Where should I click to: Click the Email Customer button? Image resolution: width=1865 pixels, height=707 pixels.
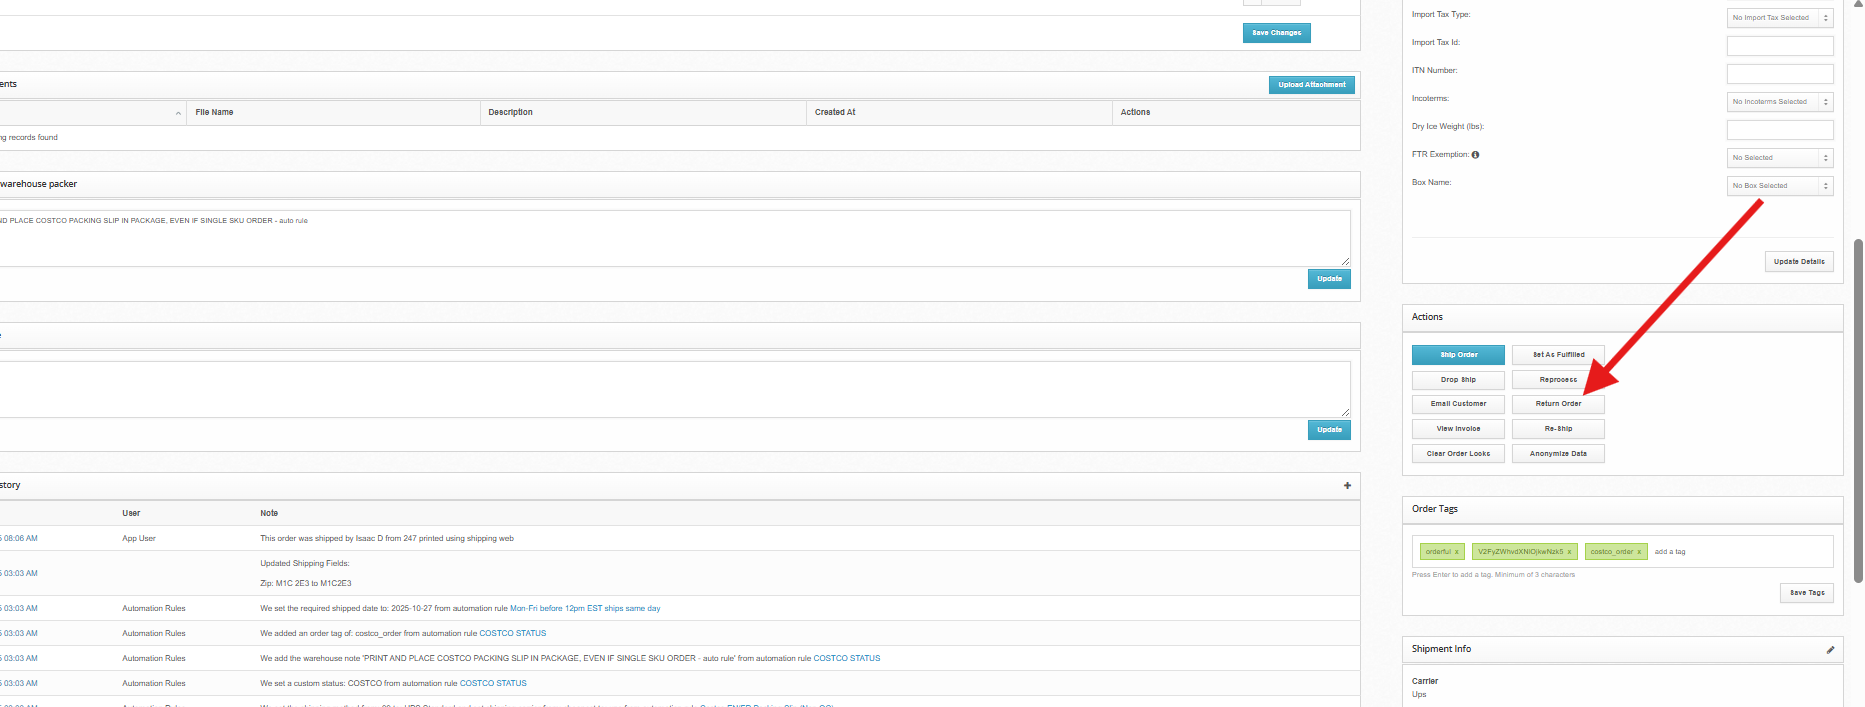pyautogui.click(x=1458, y=404)
